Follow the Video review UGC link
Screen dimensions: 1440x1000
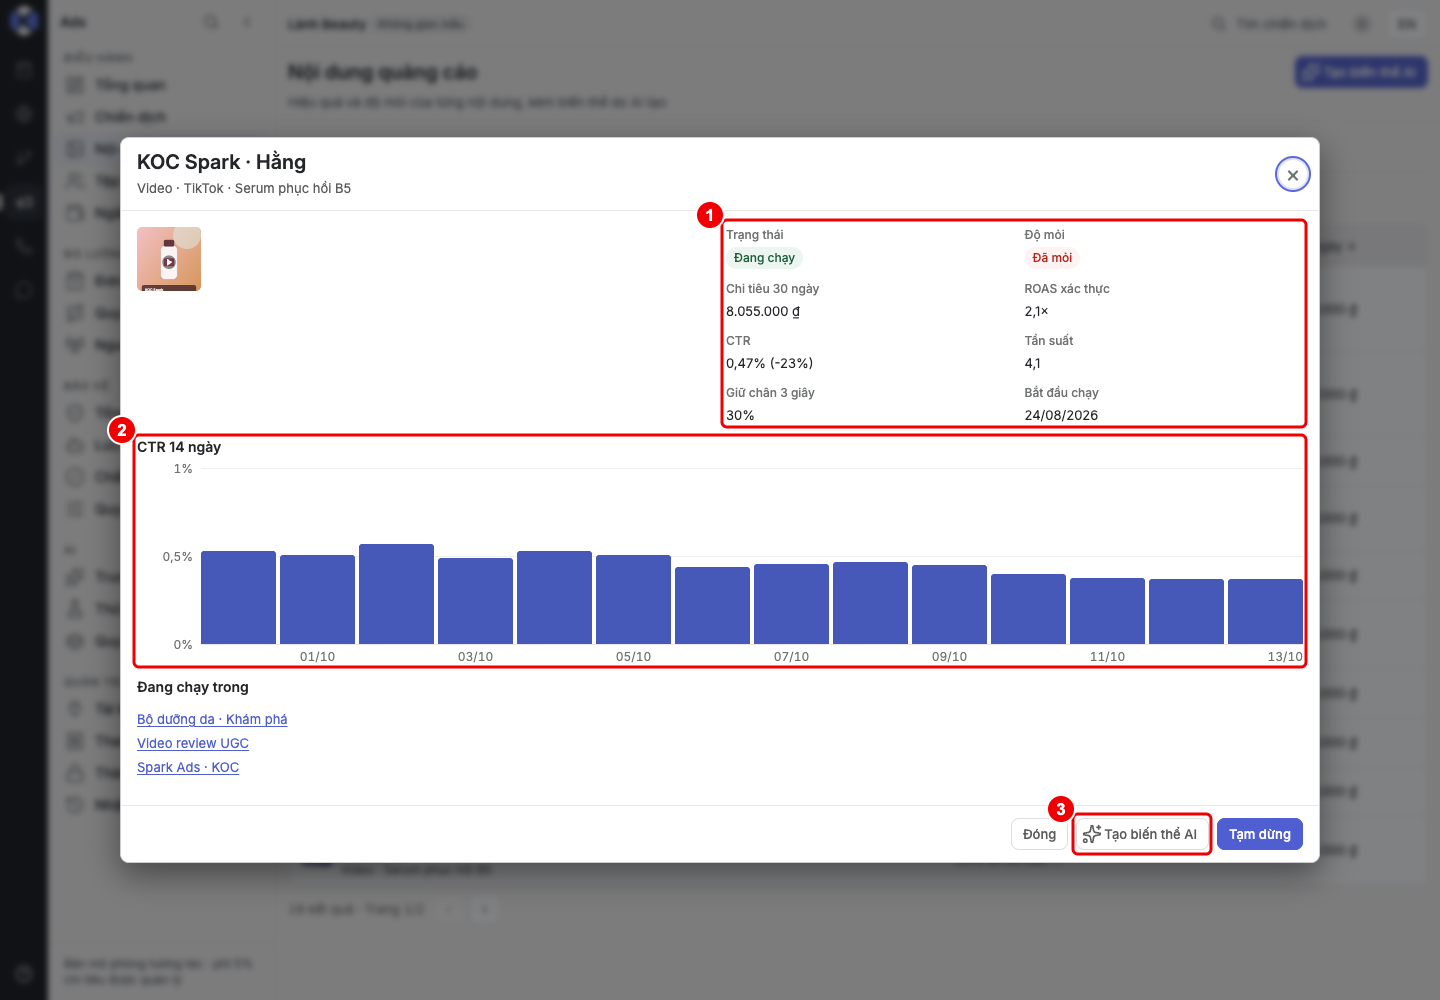pyautogui.click(x=193, y=743)
